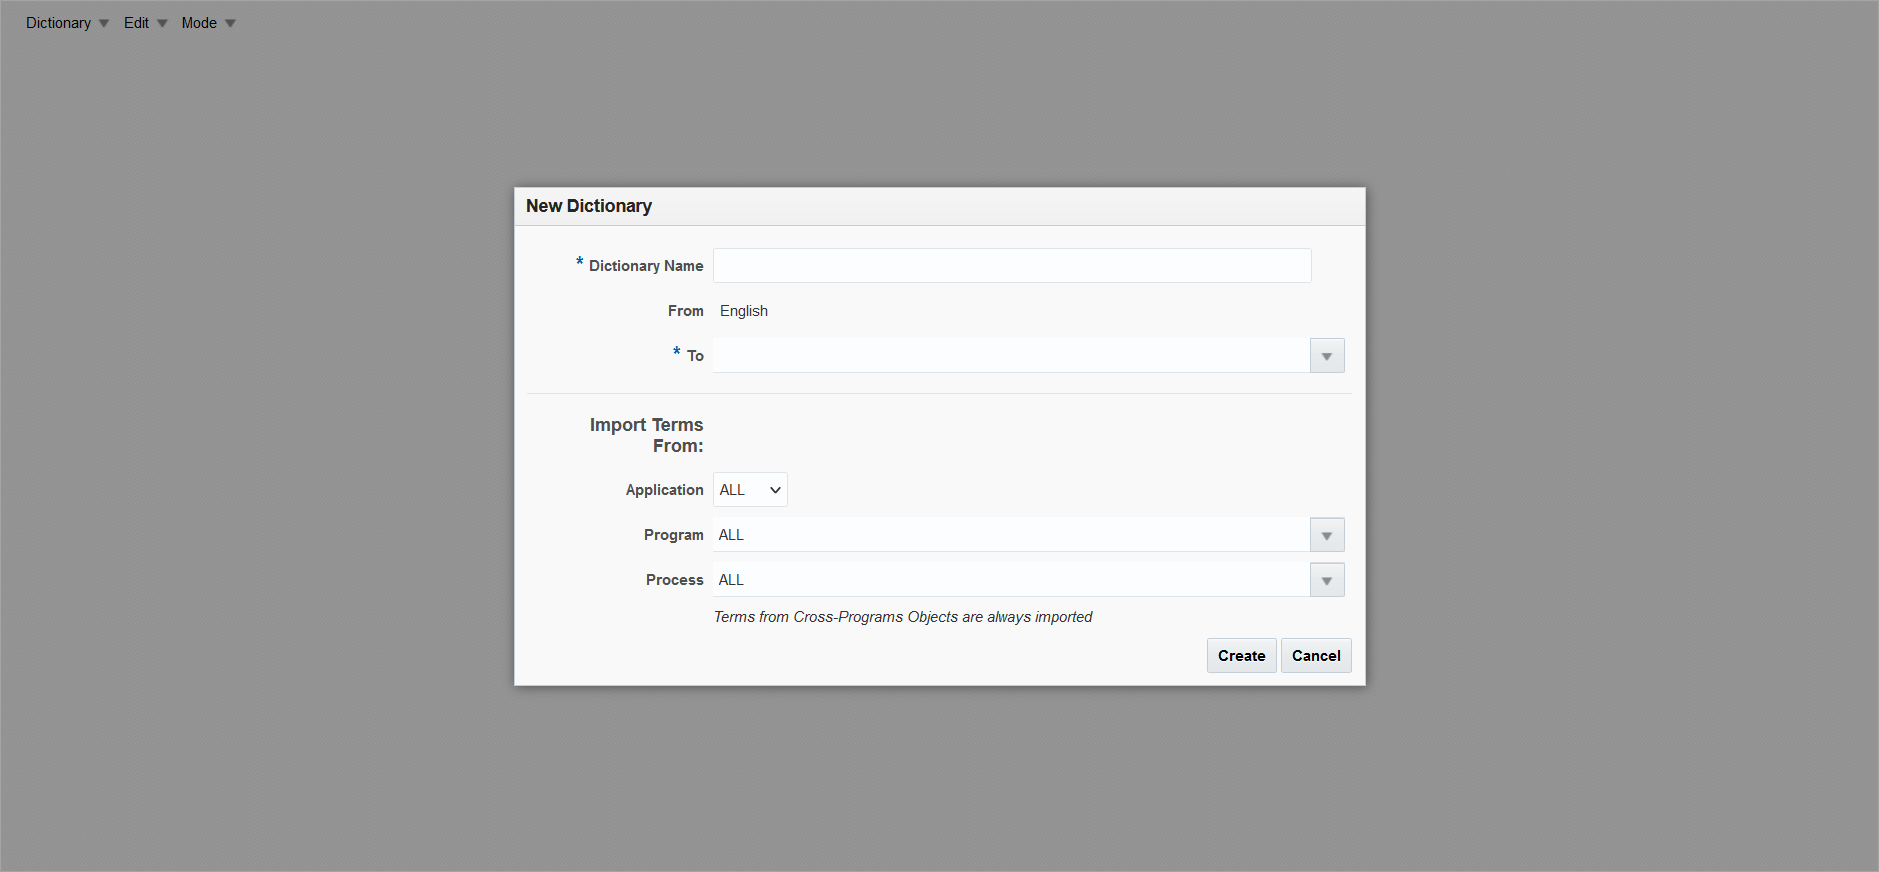Click the New Dictionary dialog title
Image resolution: width=1879 pixels, height=872 pixels.
click(589, 206)
